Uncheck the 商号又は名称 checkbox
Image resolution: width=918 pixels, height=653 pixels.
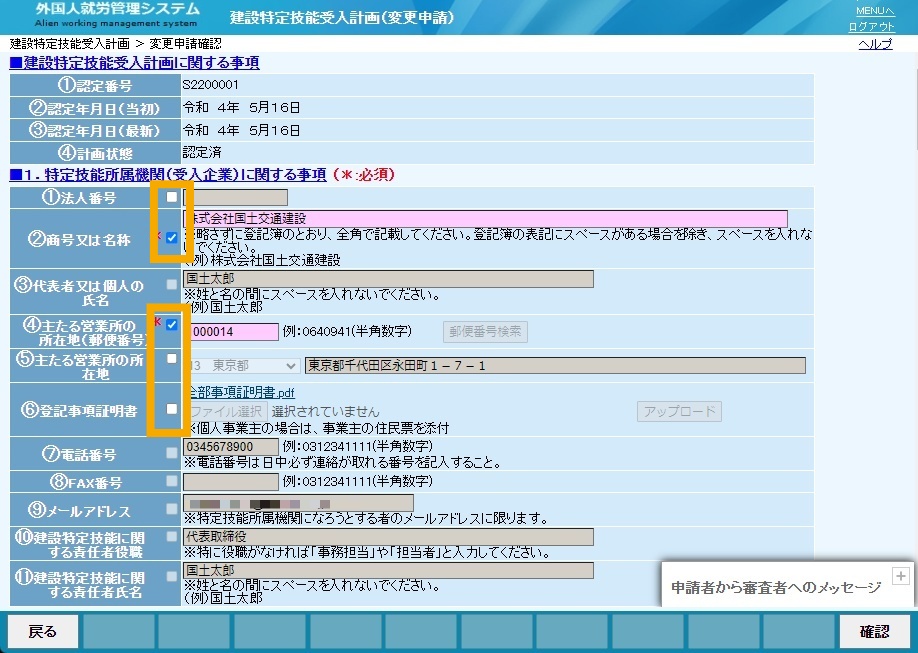(172, 238)
